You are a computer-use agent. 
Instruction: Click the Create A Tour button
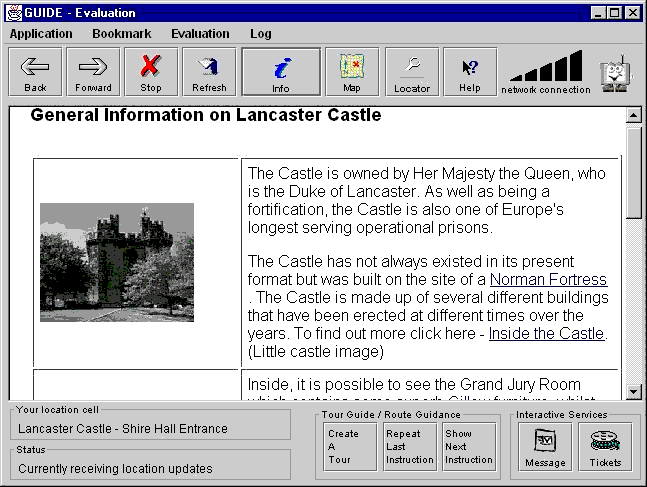coord(350,447)
